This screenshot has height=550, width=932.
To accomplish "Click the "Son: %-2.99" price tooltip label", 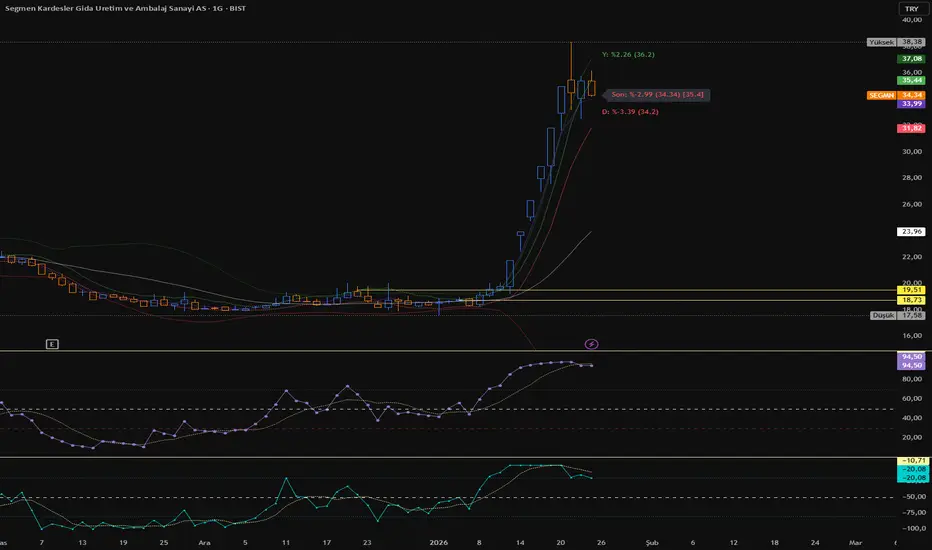I will point(655,94).
